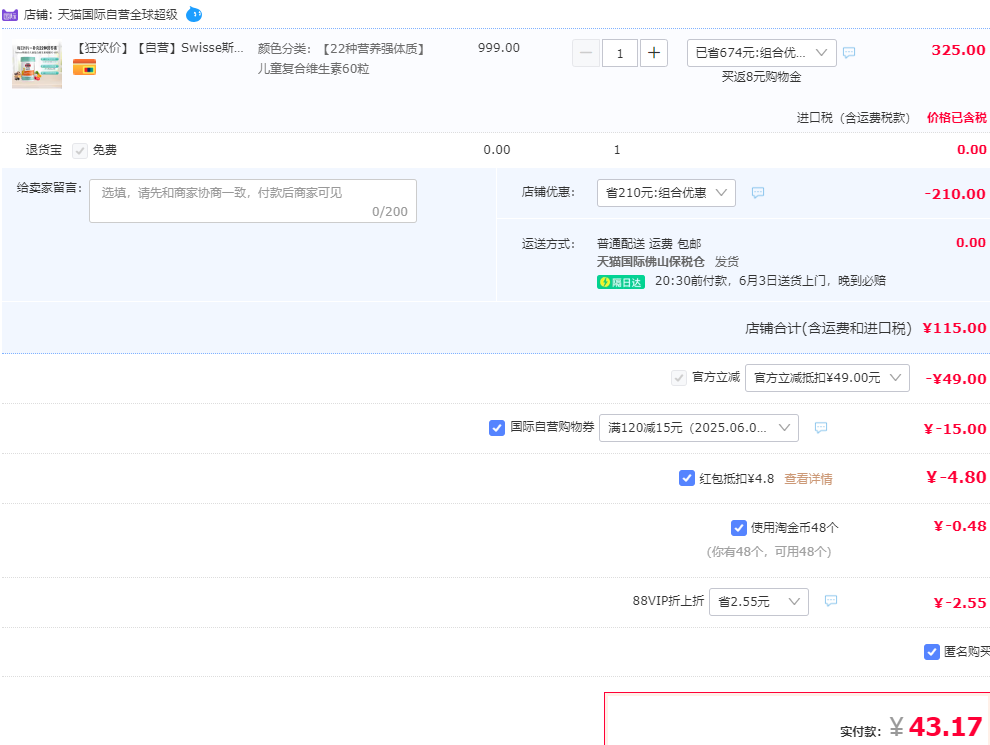Click the 价格已含税 label

coord(957,117)
